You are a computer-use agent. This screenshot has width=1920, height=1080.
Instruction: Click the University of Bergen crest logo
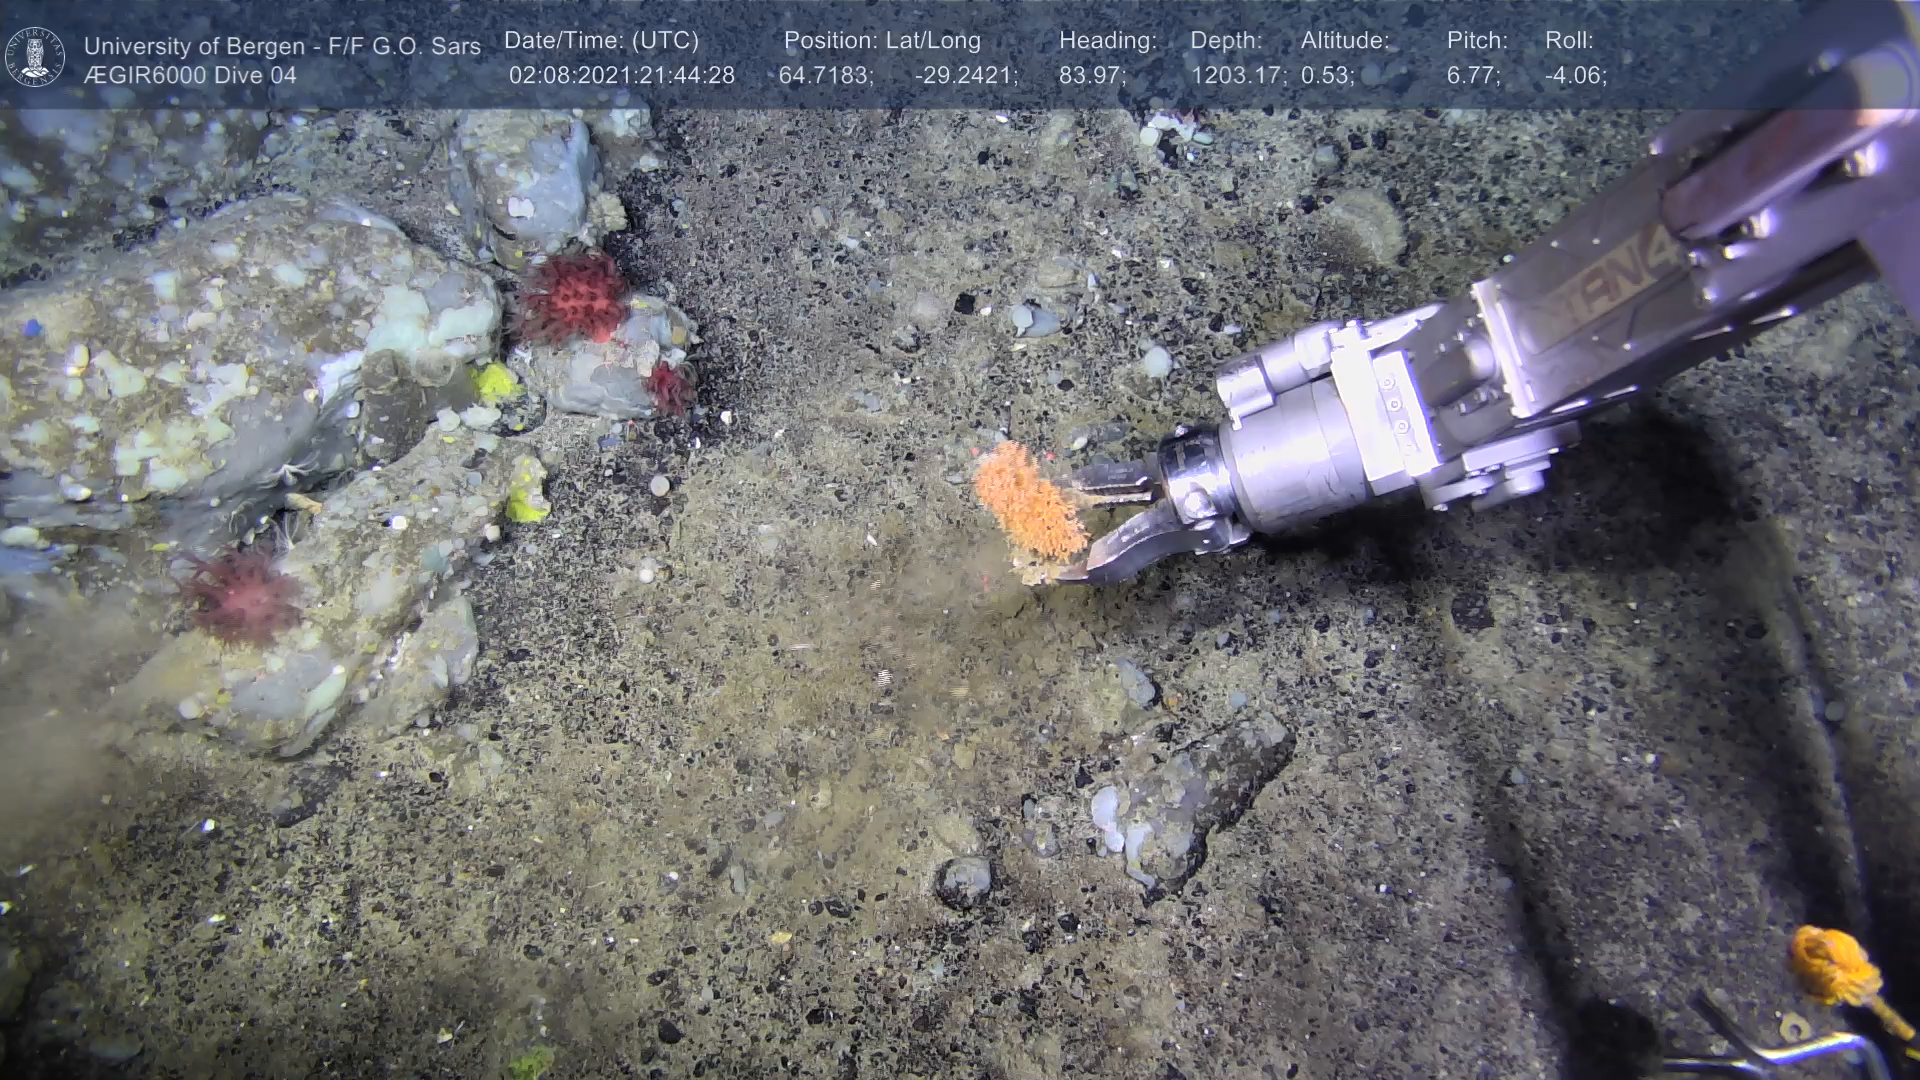pyautogui.click(x=35, y=57)
